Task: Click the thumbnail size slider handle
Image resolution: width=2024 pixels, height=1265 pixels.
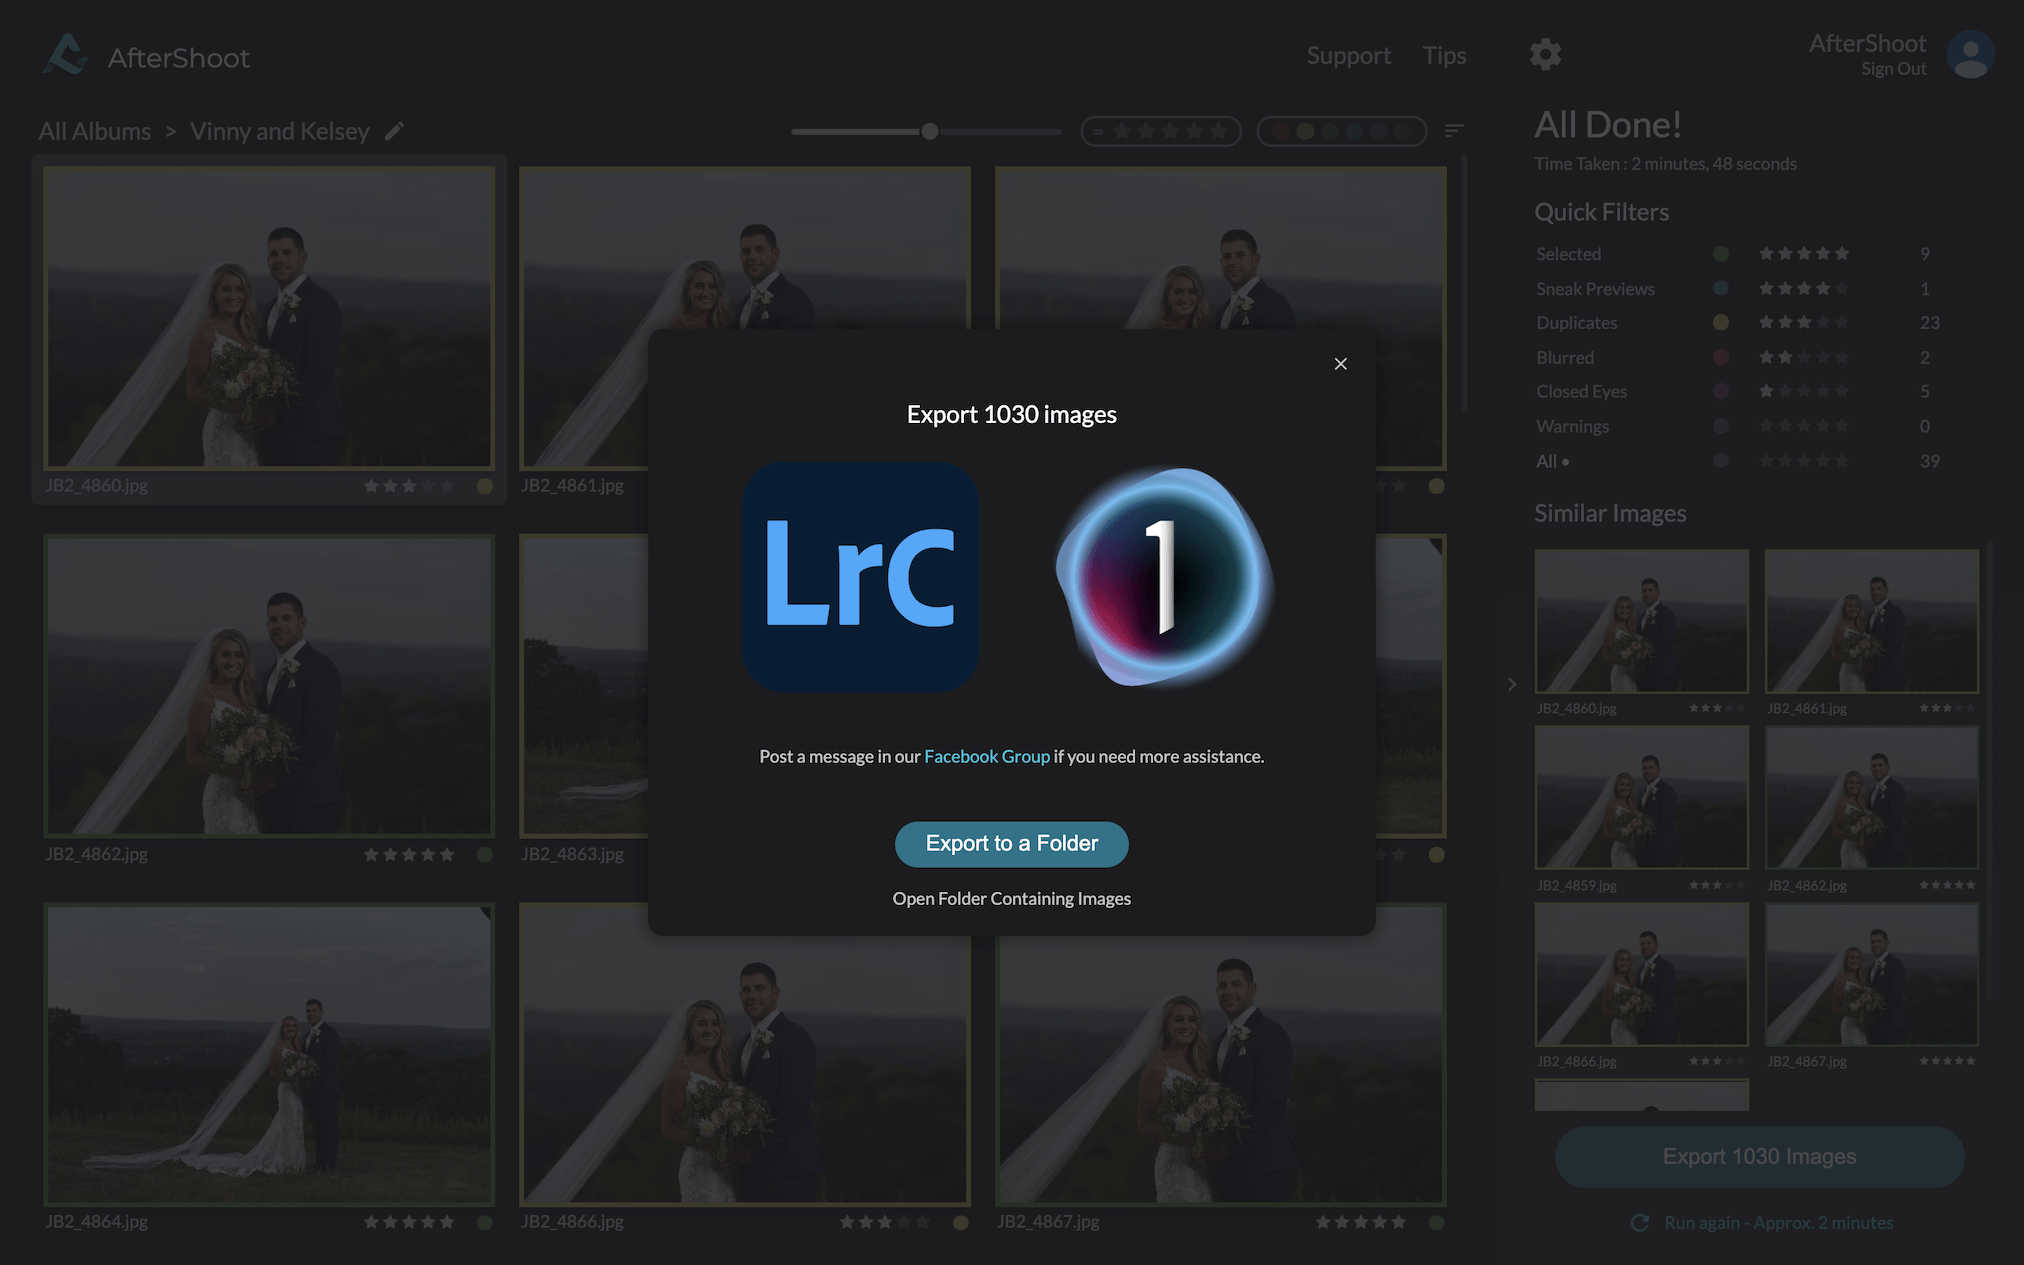Action: (930, 131)
